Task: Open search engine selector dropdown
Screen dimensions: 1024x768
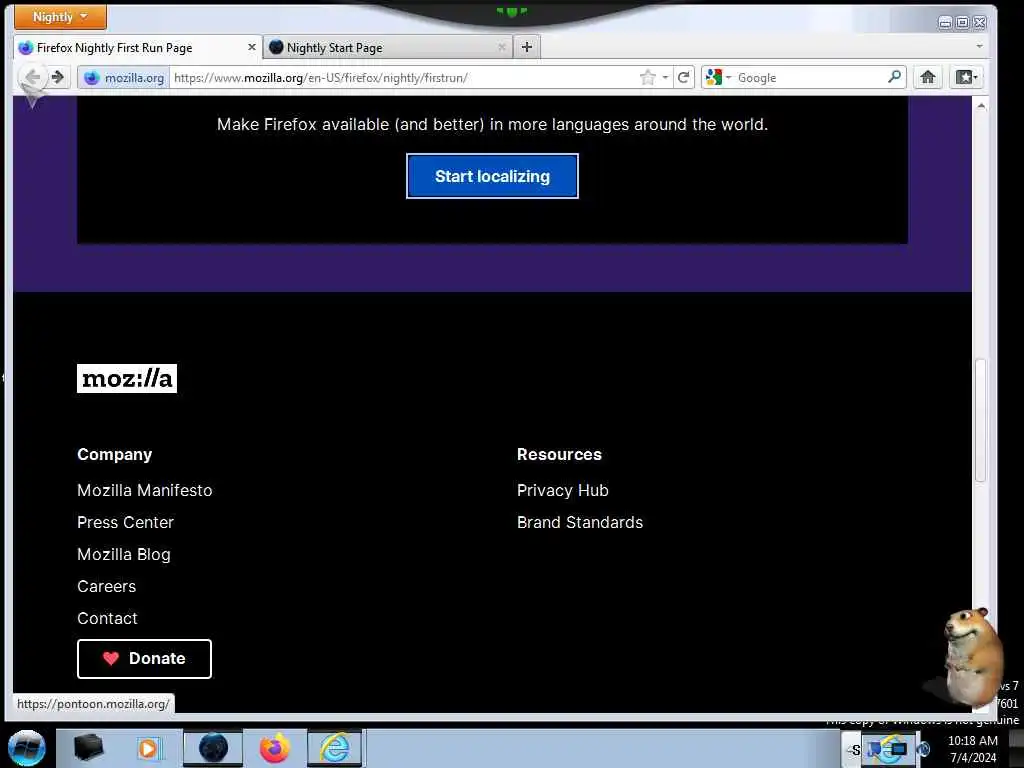Action: click(x=718, y=78)
